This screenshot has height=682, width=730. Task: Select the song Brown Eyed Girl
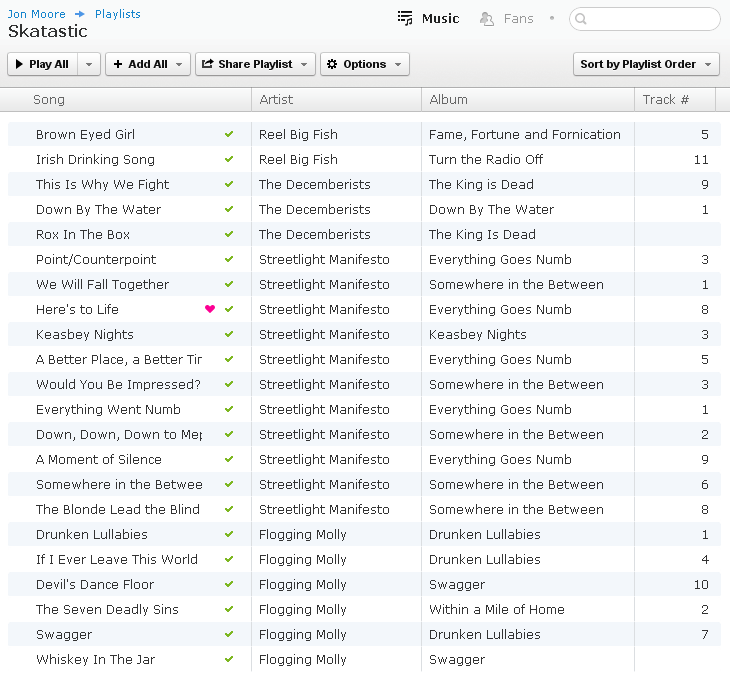(x=85, y=135)
